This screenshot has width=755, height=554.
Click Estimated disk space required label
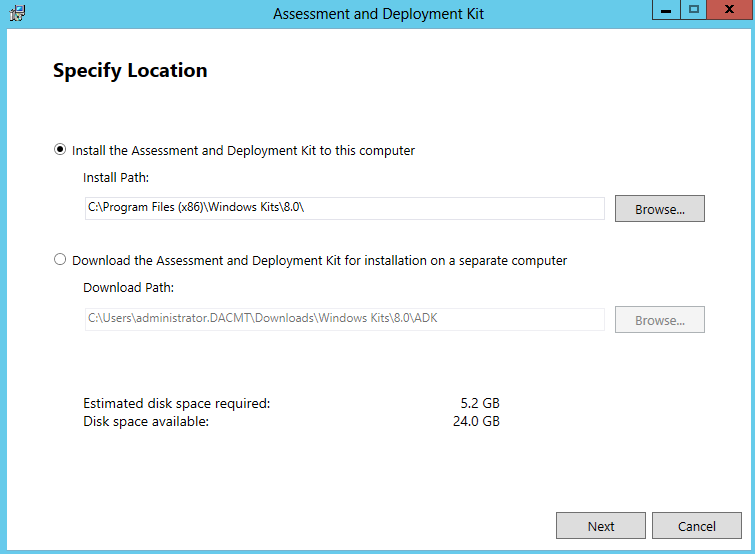[177, 403]
